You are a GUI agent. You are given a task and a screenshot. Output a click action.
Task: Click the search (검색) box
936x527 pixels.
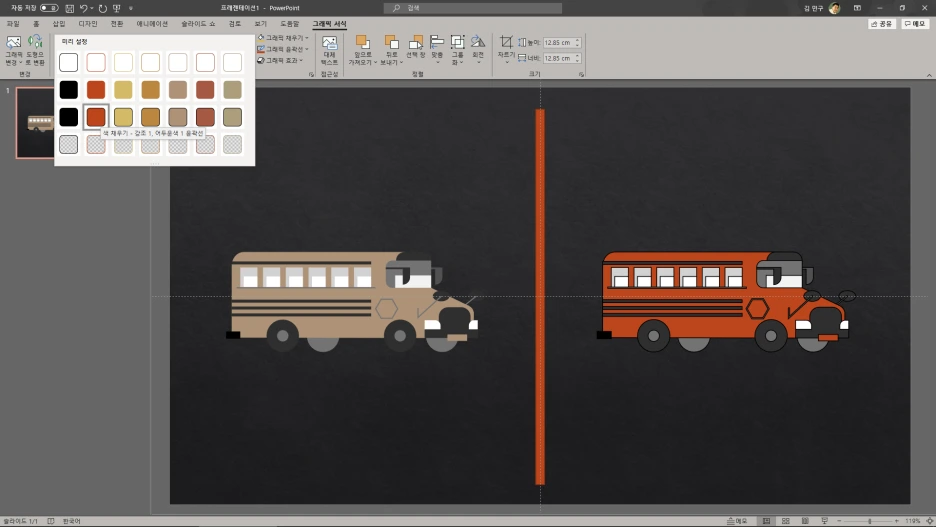(473, 8)
